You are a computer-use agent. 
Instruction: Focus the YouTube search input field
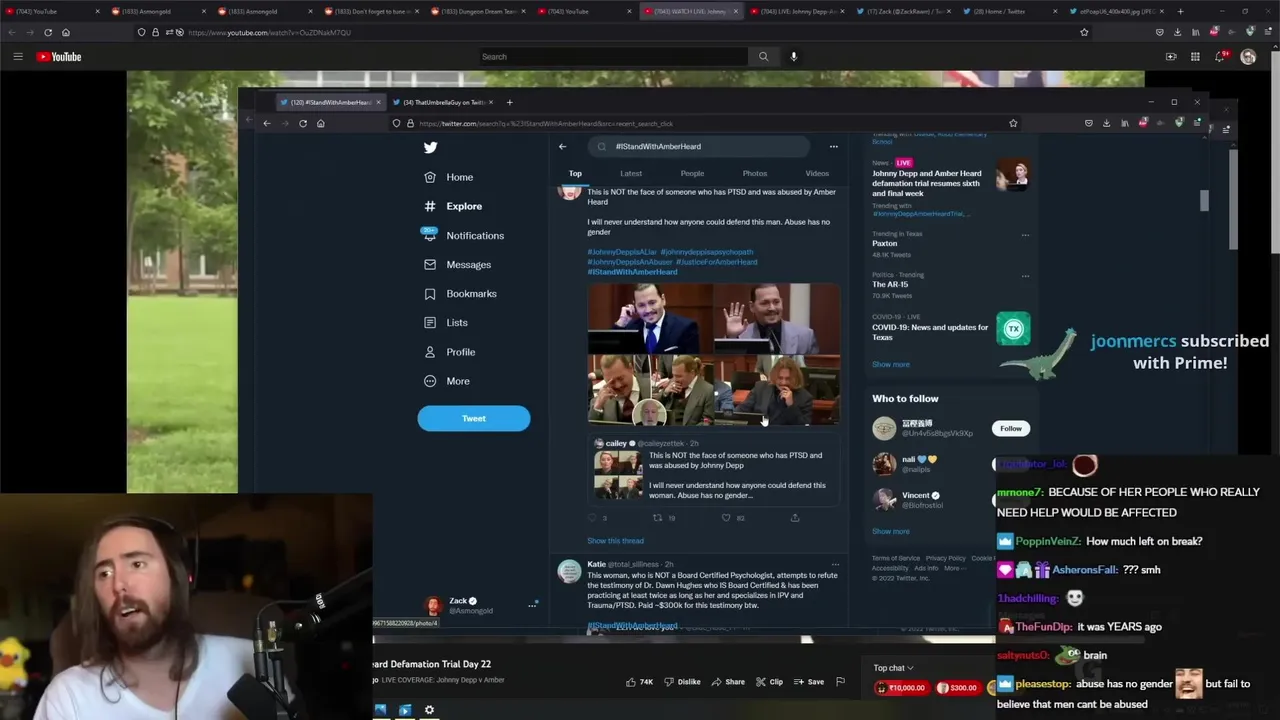[612, 57]
